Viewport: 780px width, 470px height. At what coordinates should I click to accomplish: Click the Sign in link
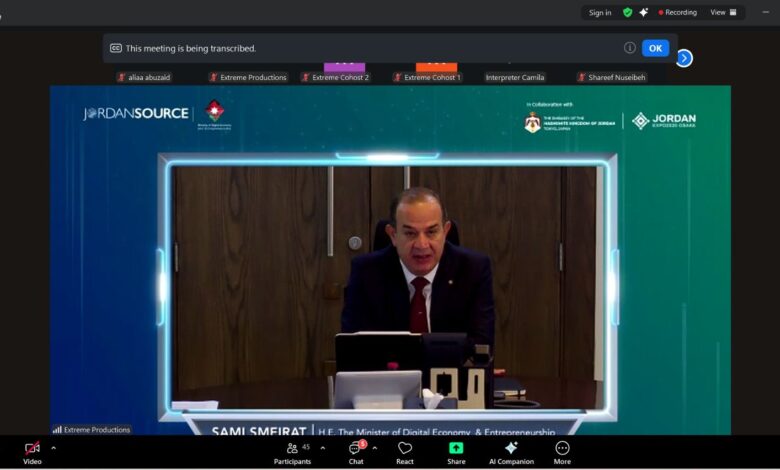coord(600,13)
